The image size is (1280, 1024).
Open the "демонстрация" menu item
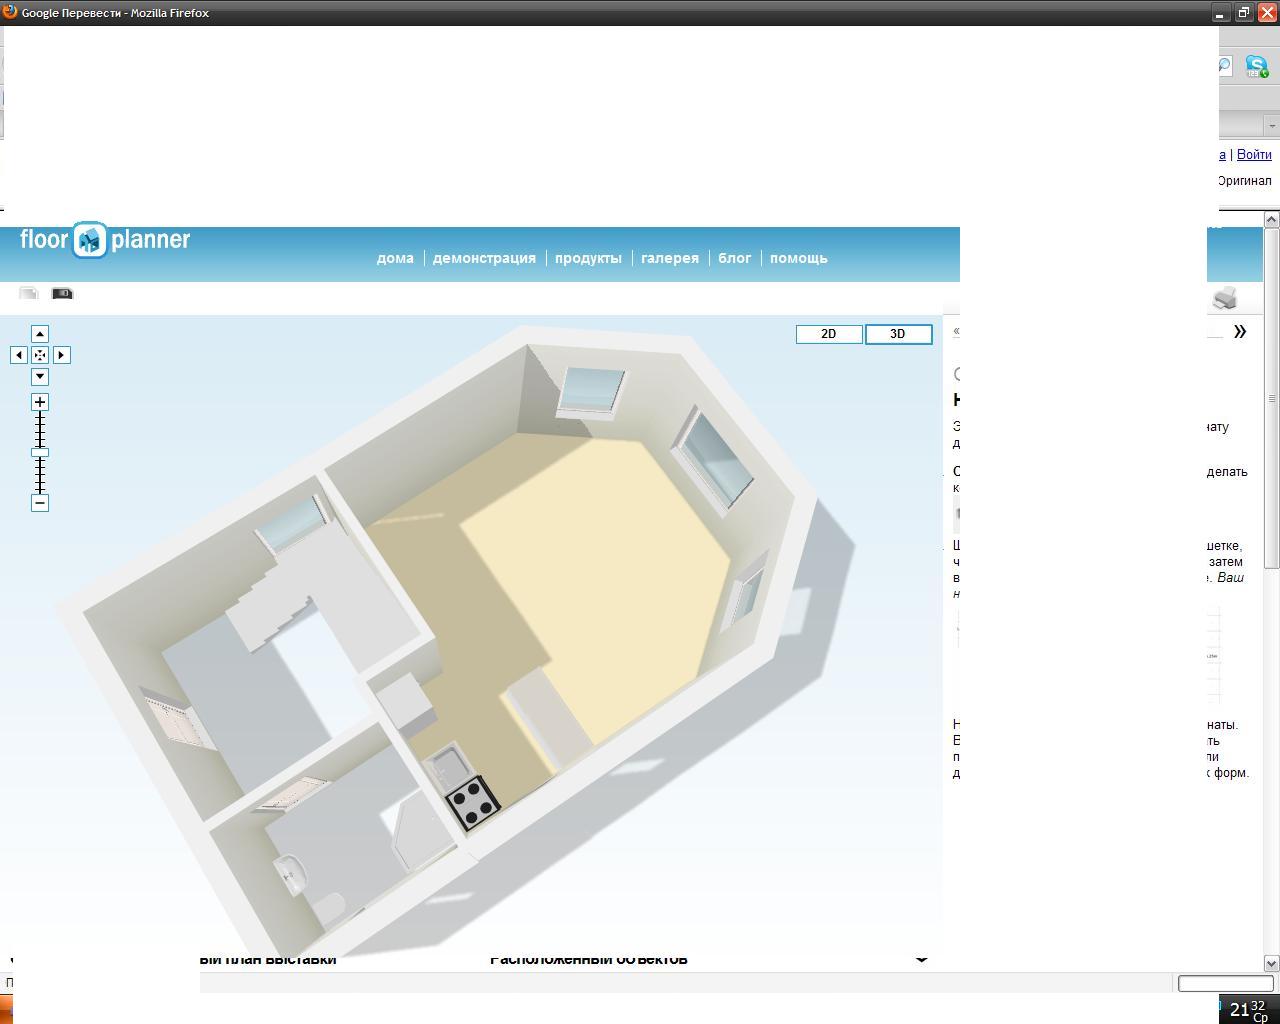pos(484,258)
